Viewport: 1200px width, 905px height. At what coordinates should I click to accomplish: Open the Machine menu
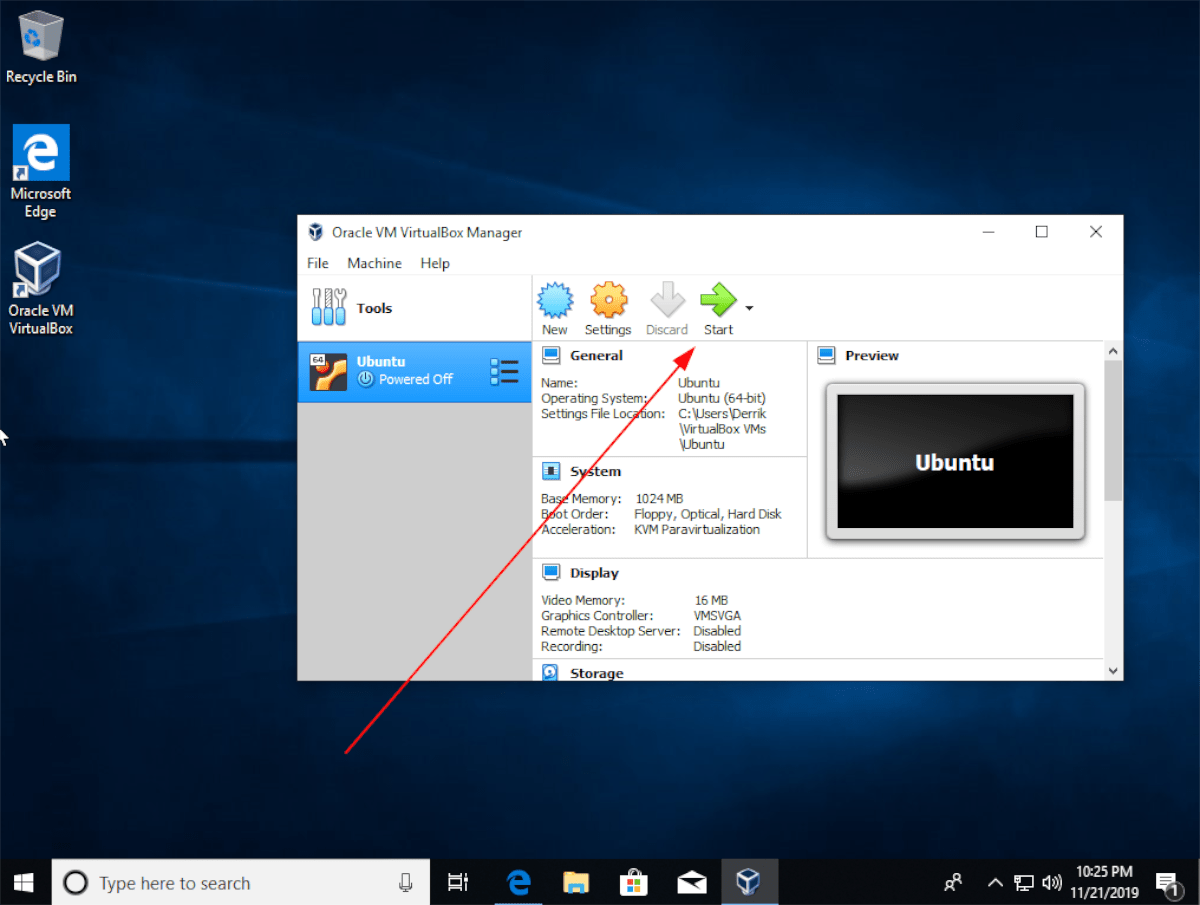click(374, 263)
